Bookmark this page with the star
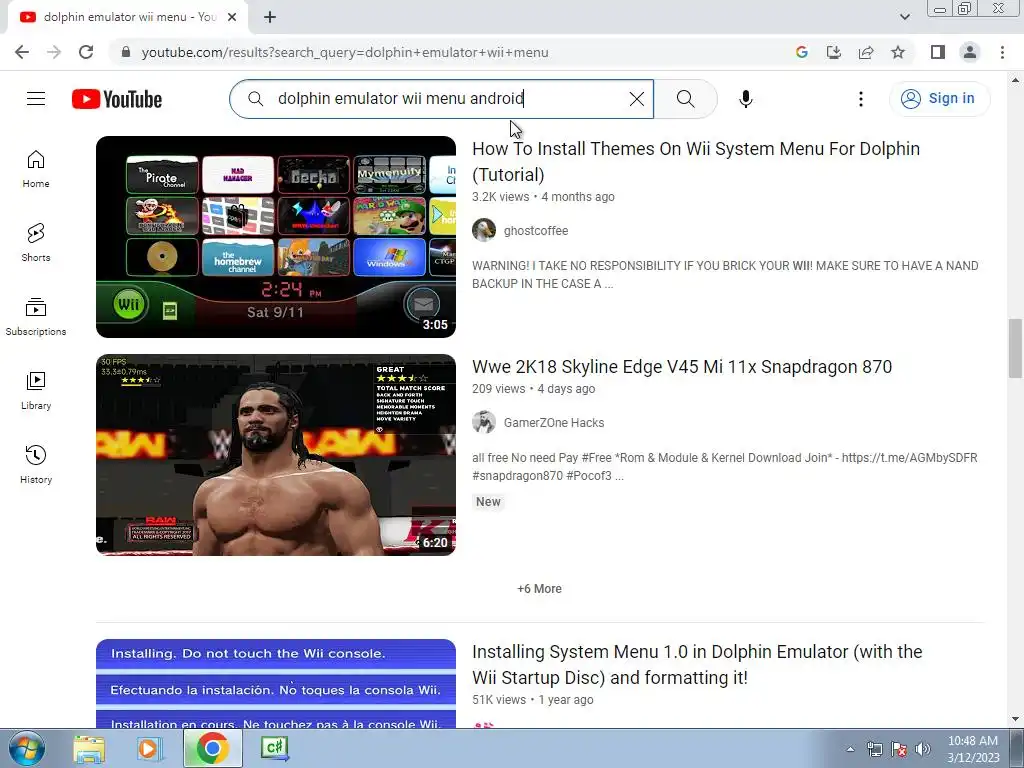Screen dimensions: 1024x768 898,52
